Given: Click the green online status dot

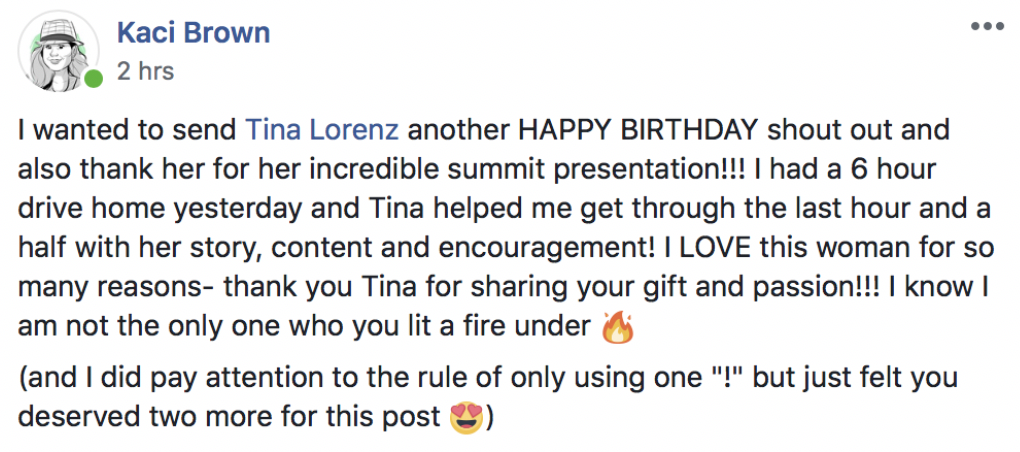Looking at the screenshot, I should pyautogui.click(x=93, y=79).
